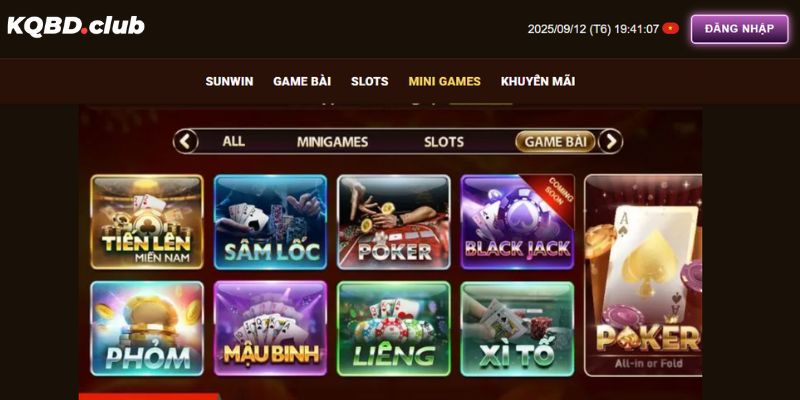Select the highlighted GAME BÀI category tab
The height and width of the screenshot is (400, 800).
coord(556,141)
